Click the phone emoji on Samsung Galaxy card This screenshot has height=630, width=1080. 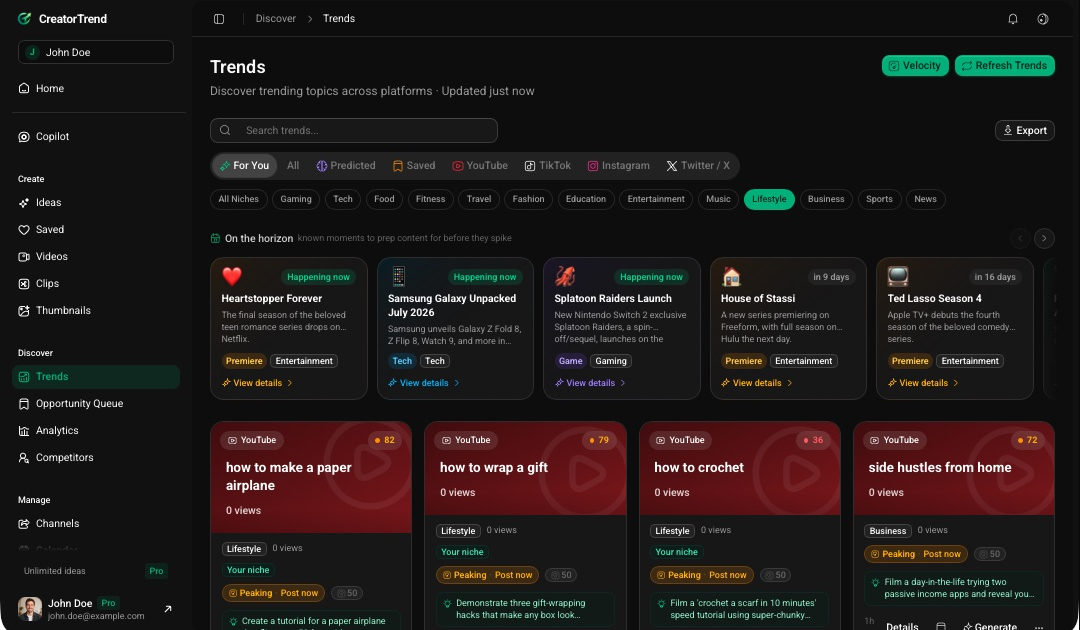coord(398,276)
